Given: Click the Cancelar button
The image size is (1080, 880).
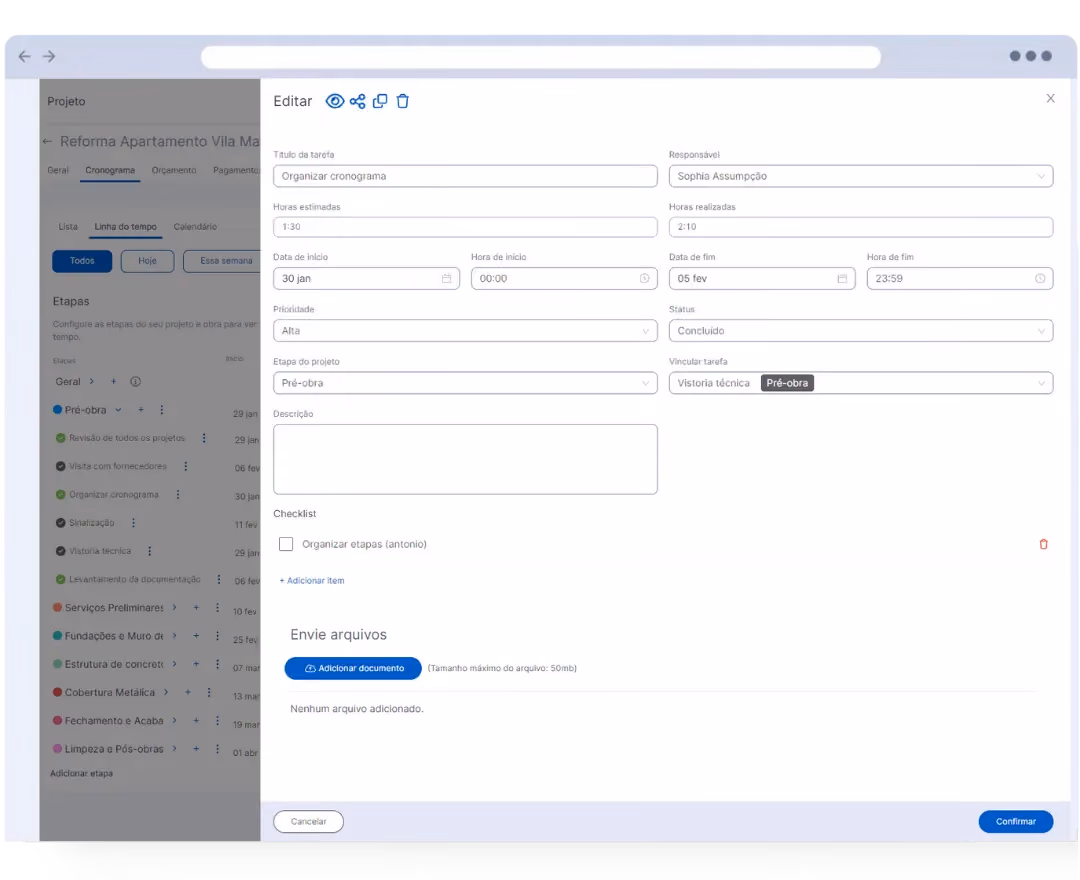Looking at the screenshot, I should pyautogui.click(x=309, y=821).
